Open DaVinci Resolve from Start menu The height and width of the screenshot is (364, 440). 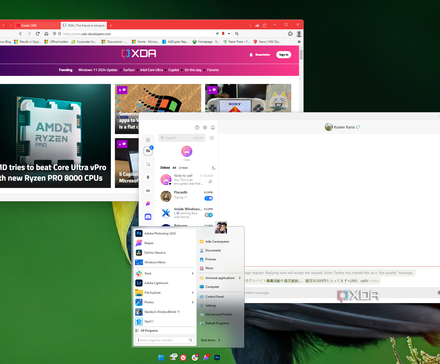[164, 253]
